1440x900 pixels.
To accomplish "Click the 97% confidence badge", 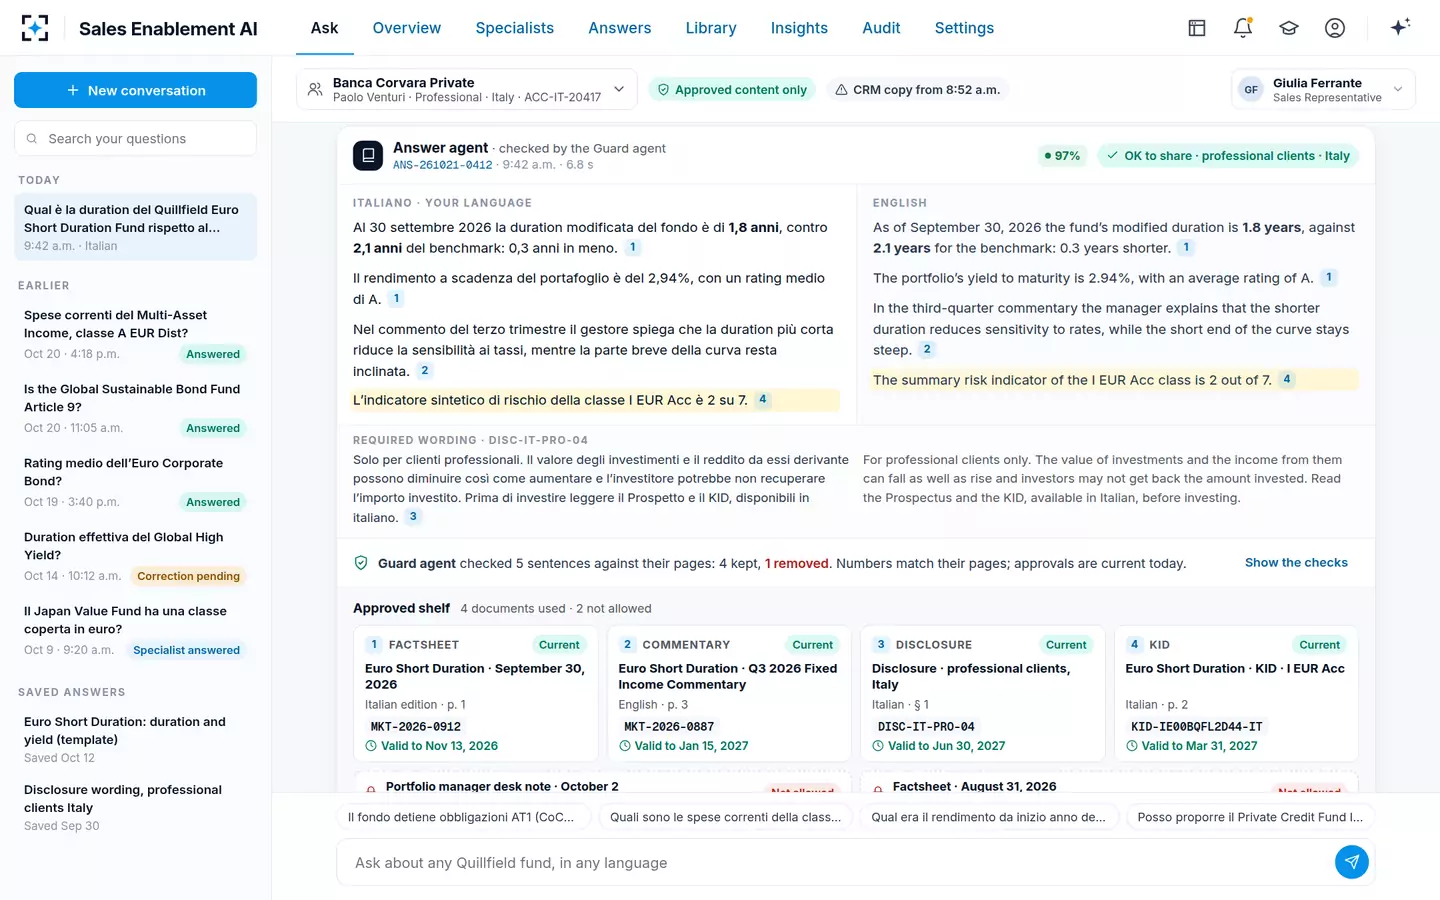I will (x=1062, y=156).
